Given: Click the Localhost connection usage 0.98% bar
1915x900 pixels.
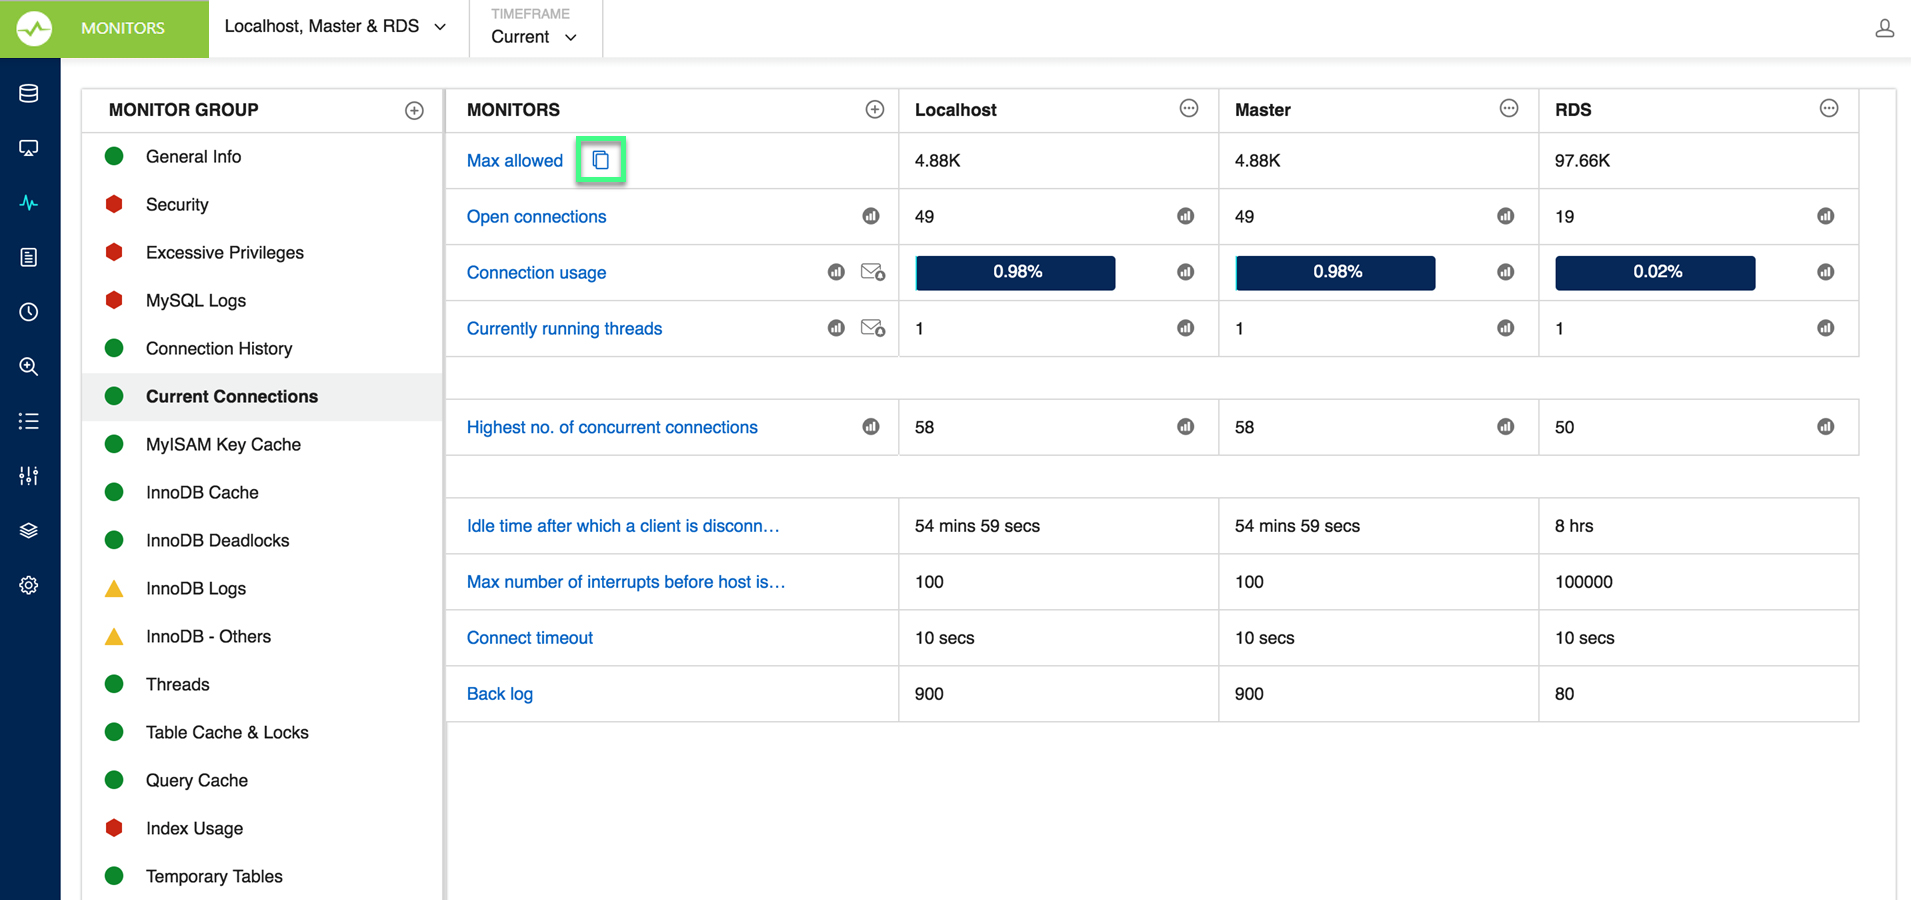Looking at the screenshot, I should pyautogui.click(x=1015, y=272).
